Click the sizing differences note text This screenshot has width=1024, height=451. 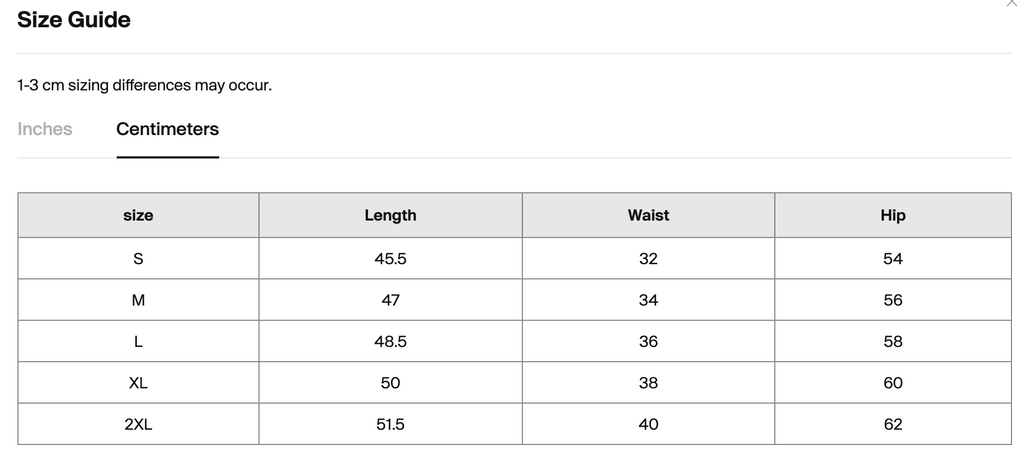144,85
